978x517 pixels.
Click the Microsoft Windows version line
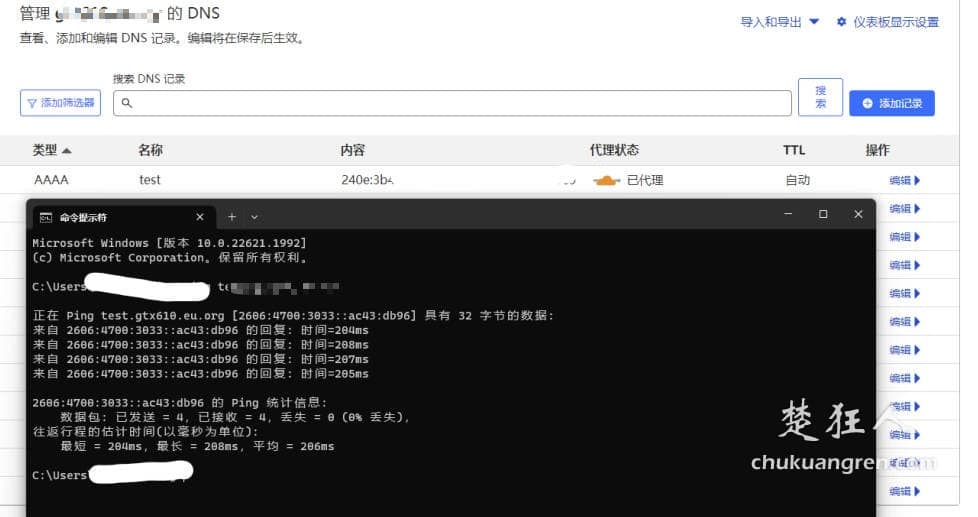(169, 243)
